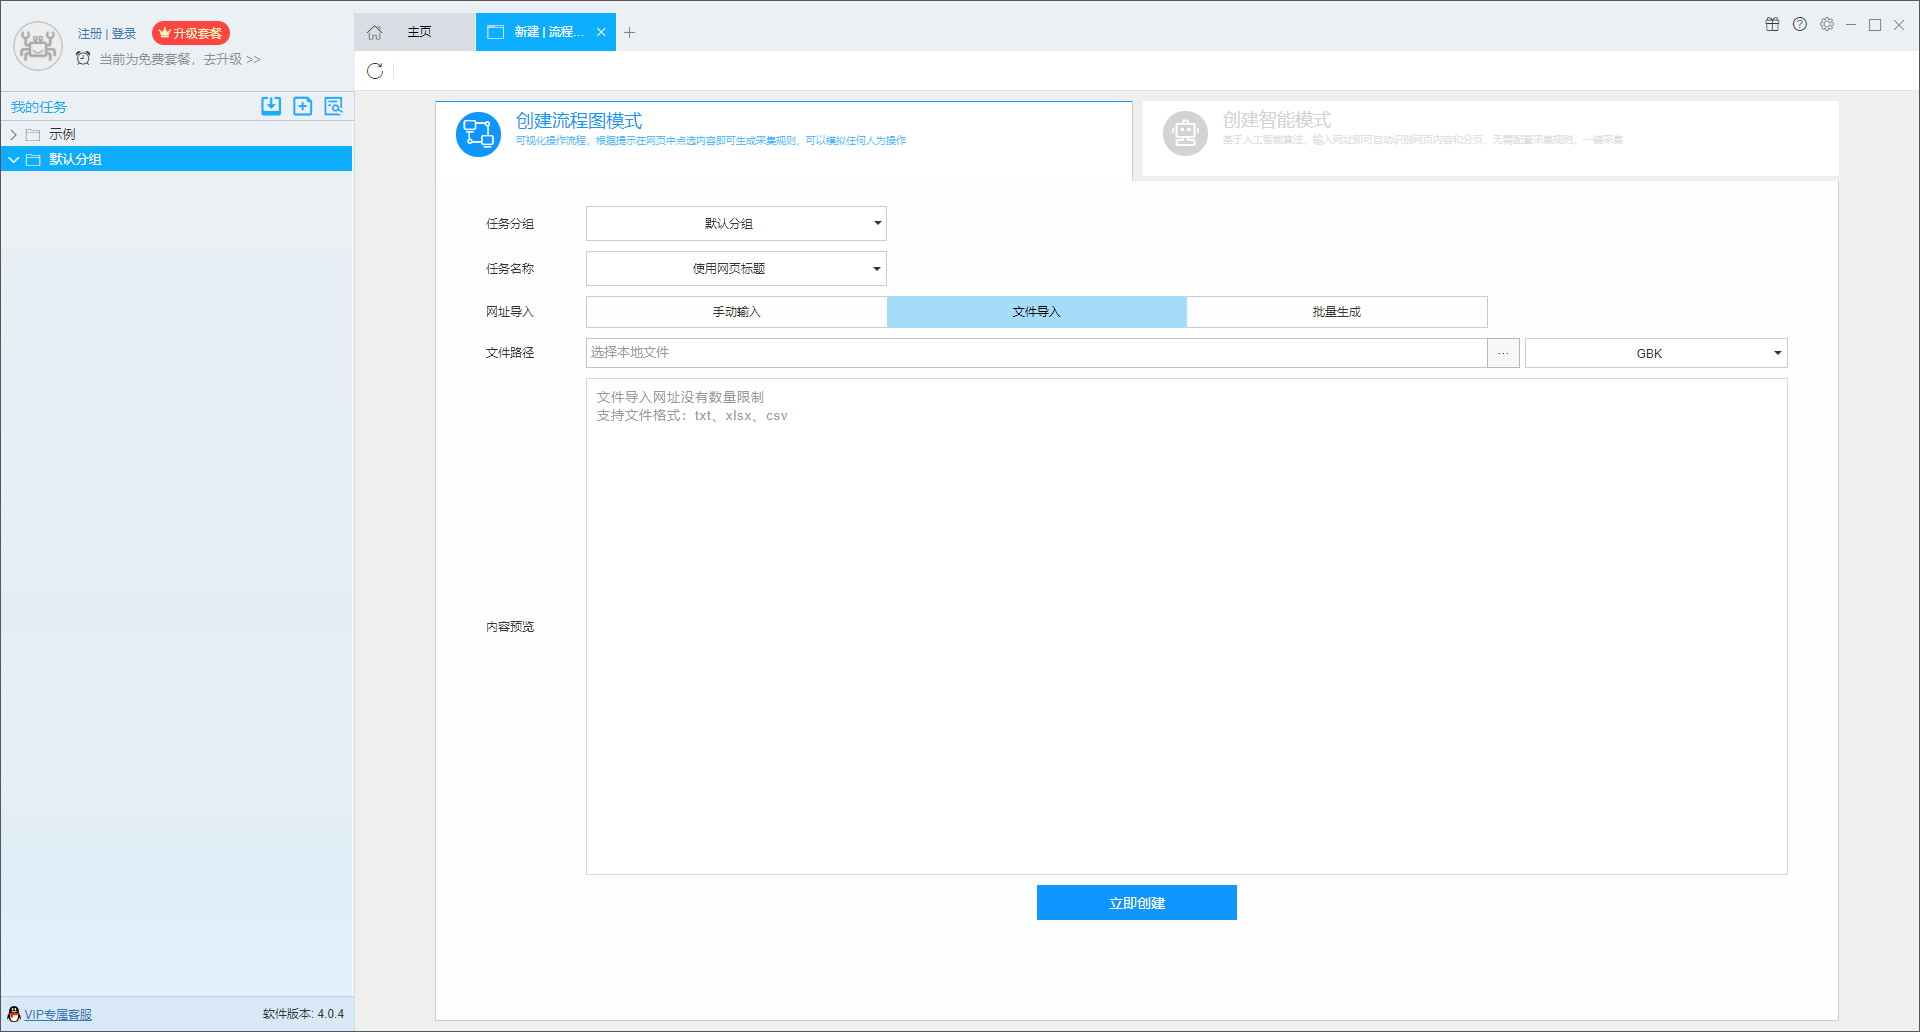Click the page refresh icon
Viewport: 1920px width, 1032px height.
tap(375, 71)
